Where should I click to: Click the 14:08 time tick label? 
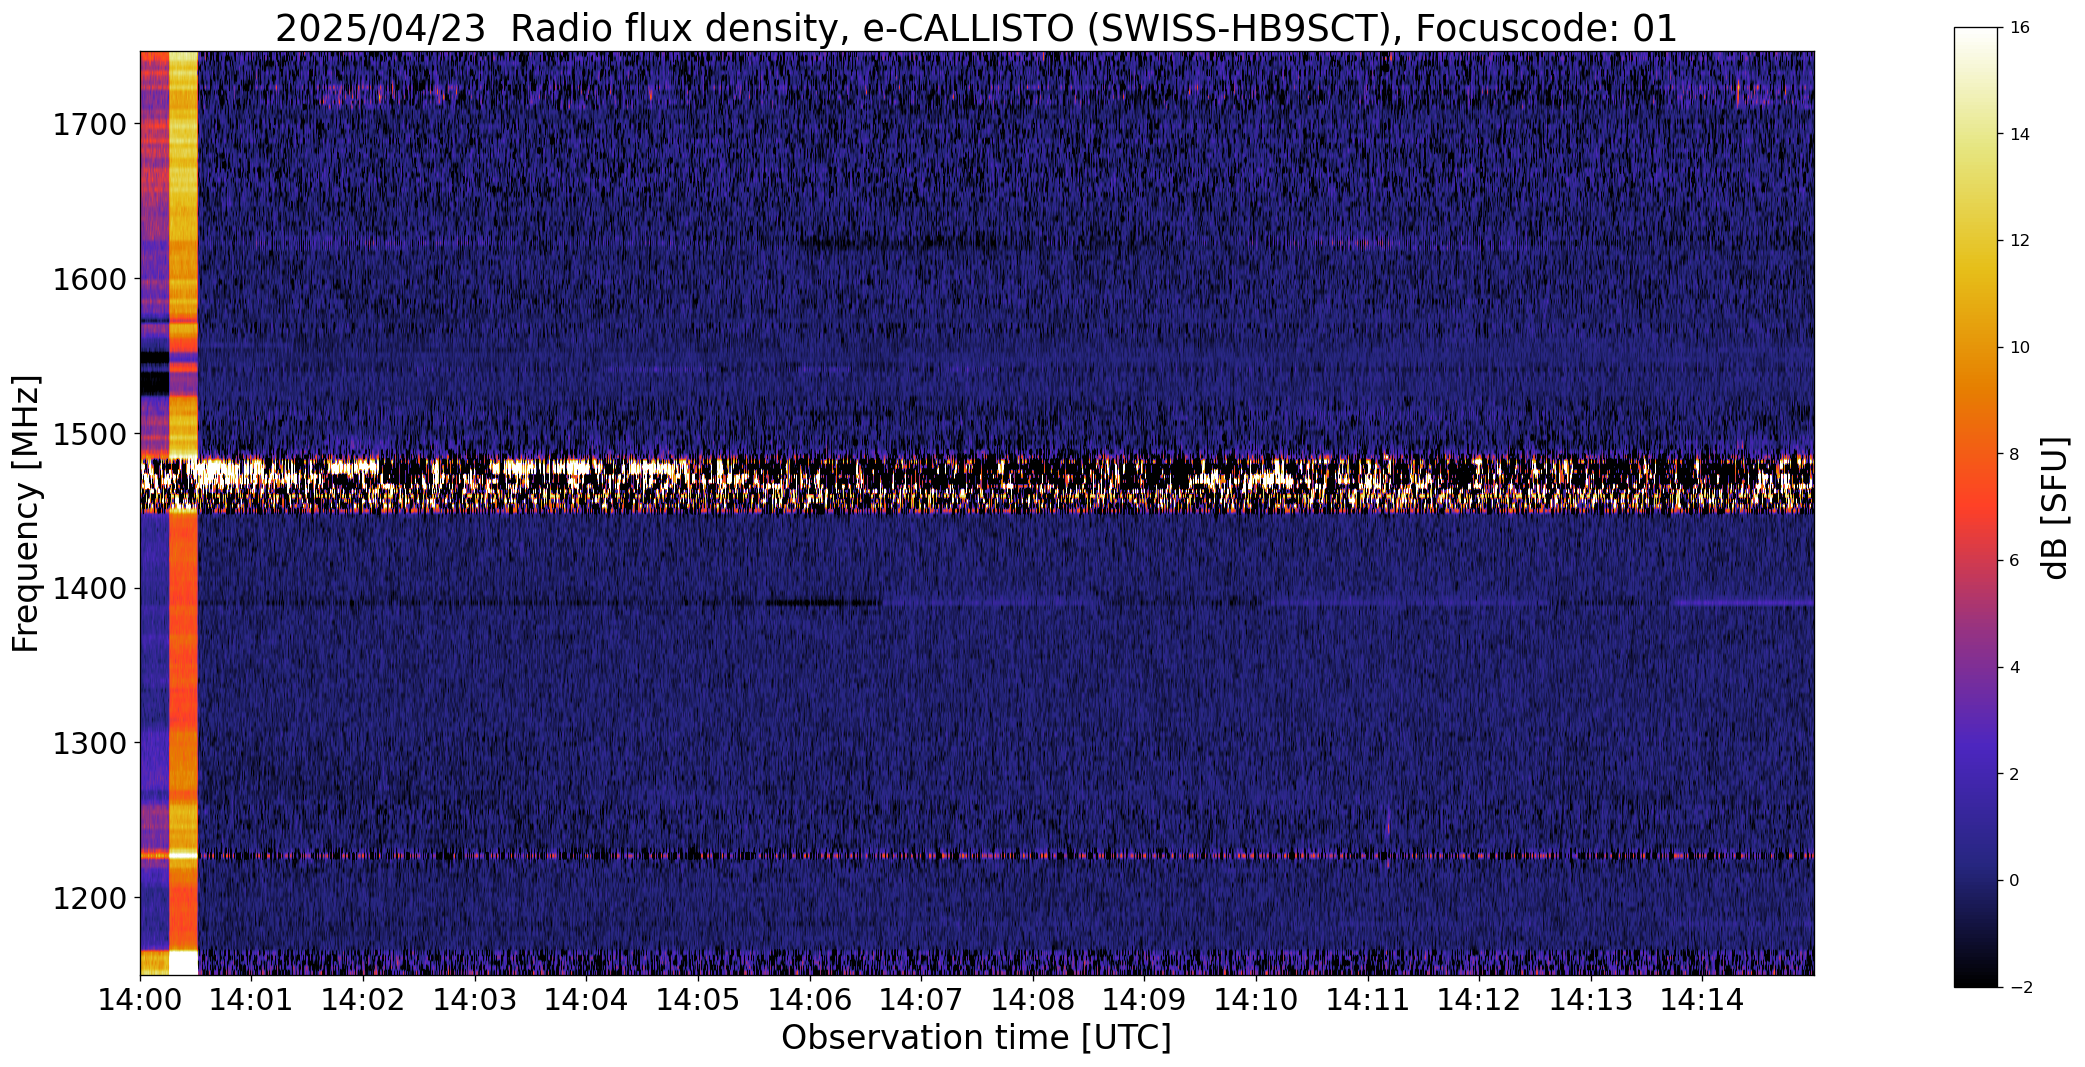(1033, 1000)
